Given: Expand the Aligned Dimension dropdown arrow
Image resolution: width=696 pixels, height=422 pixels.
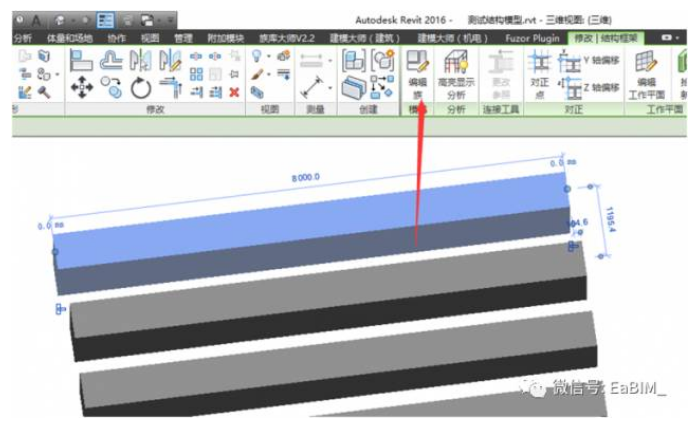Looking at the screenshot, I should 330,61.
